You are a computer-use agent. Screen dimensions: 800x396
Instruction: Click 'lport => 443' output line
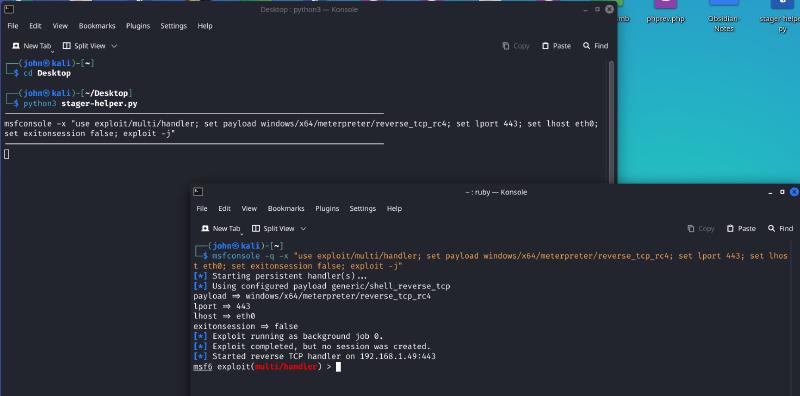pyautogui.click(x=222, y=307)
